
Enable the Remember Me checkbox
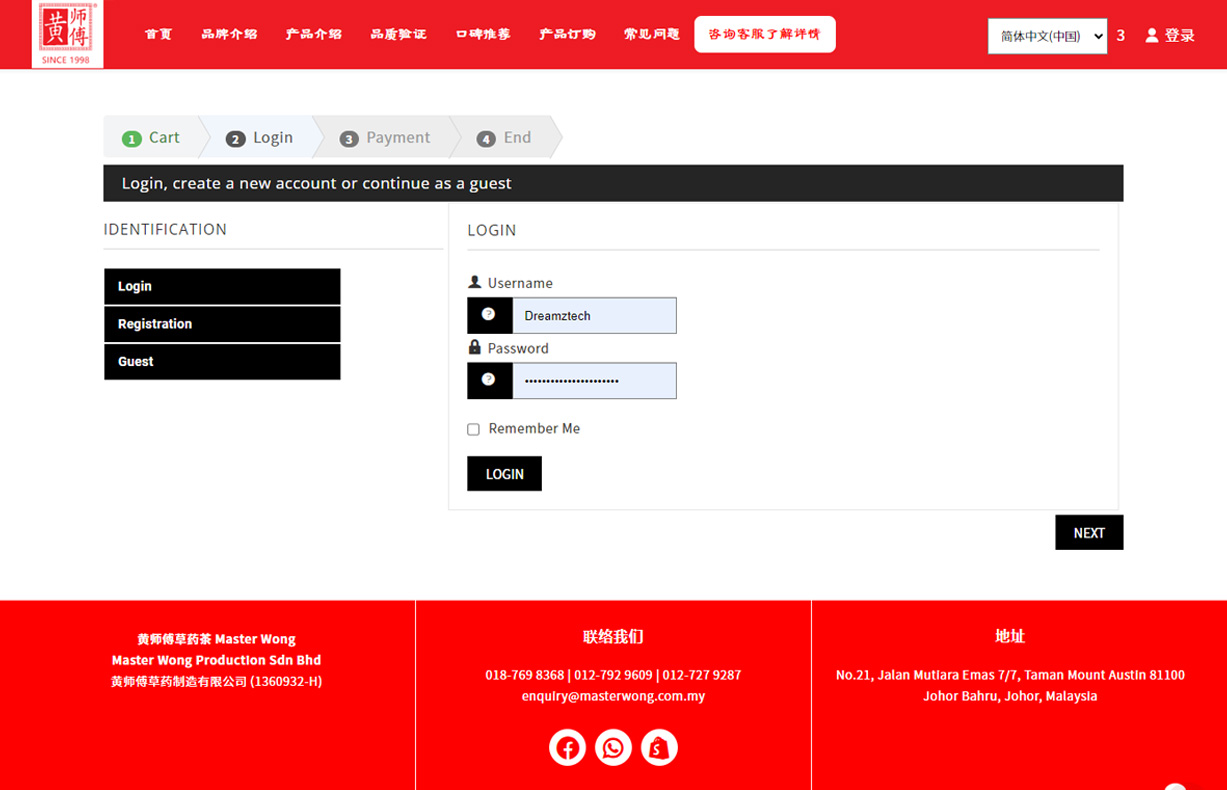(474, 429)
